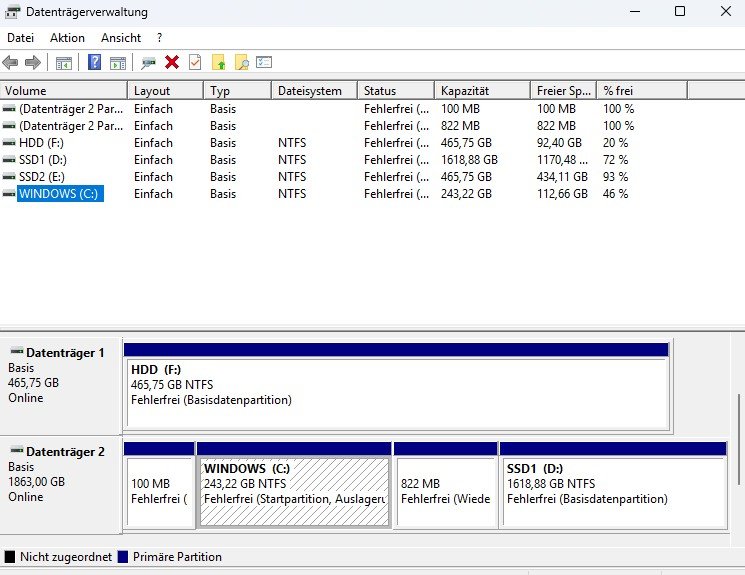This screenshot has height=575, width=745.
Task: Open the Datei menu
Action: 20,38
